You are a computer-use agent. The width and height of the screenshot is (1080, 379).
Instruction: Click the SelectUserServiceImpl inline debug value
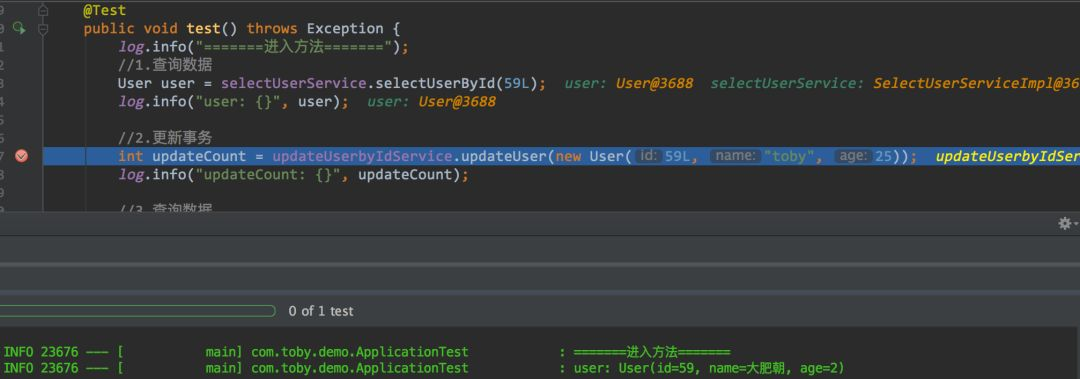coord(976,83)
